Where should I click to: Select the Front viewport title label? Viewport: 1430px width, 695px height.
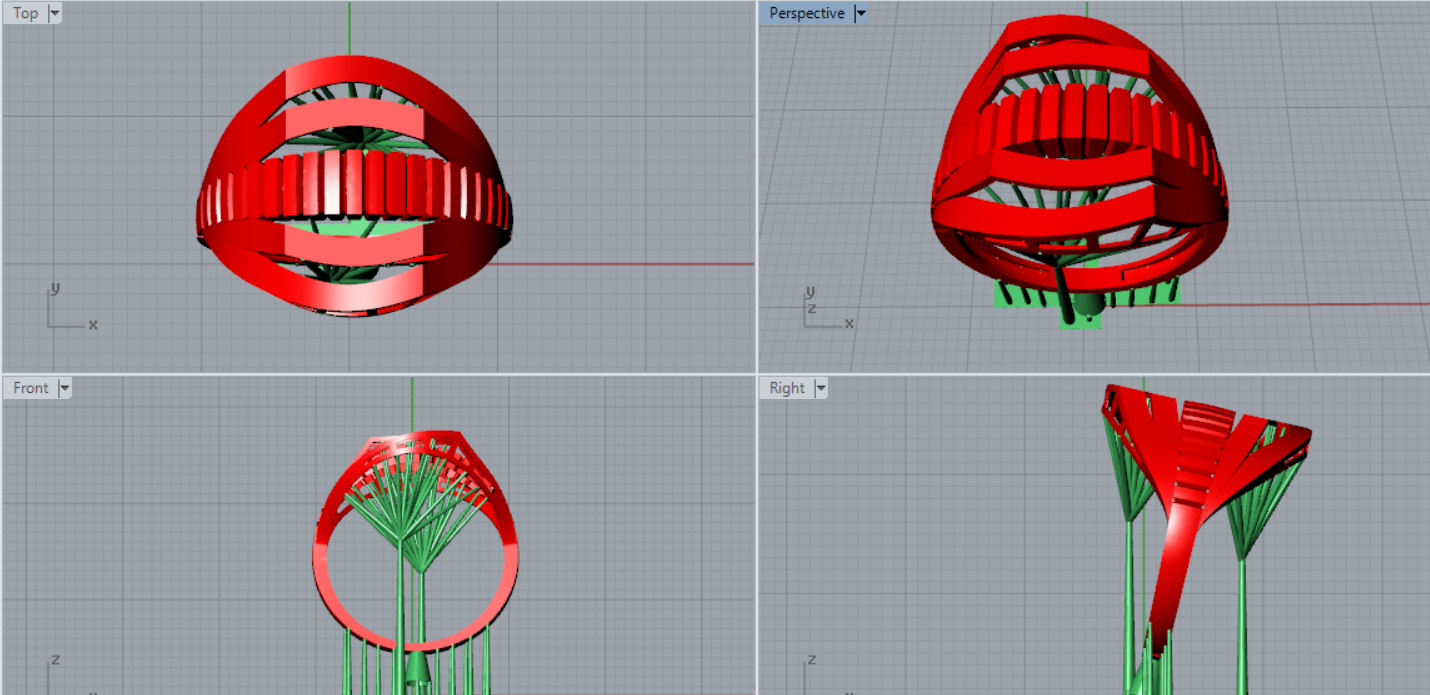point(31,388)
